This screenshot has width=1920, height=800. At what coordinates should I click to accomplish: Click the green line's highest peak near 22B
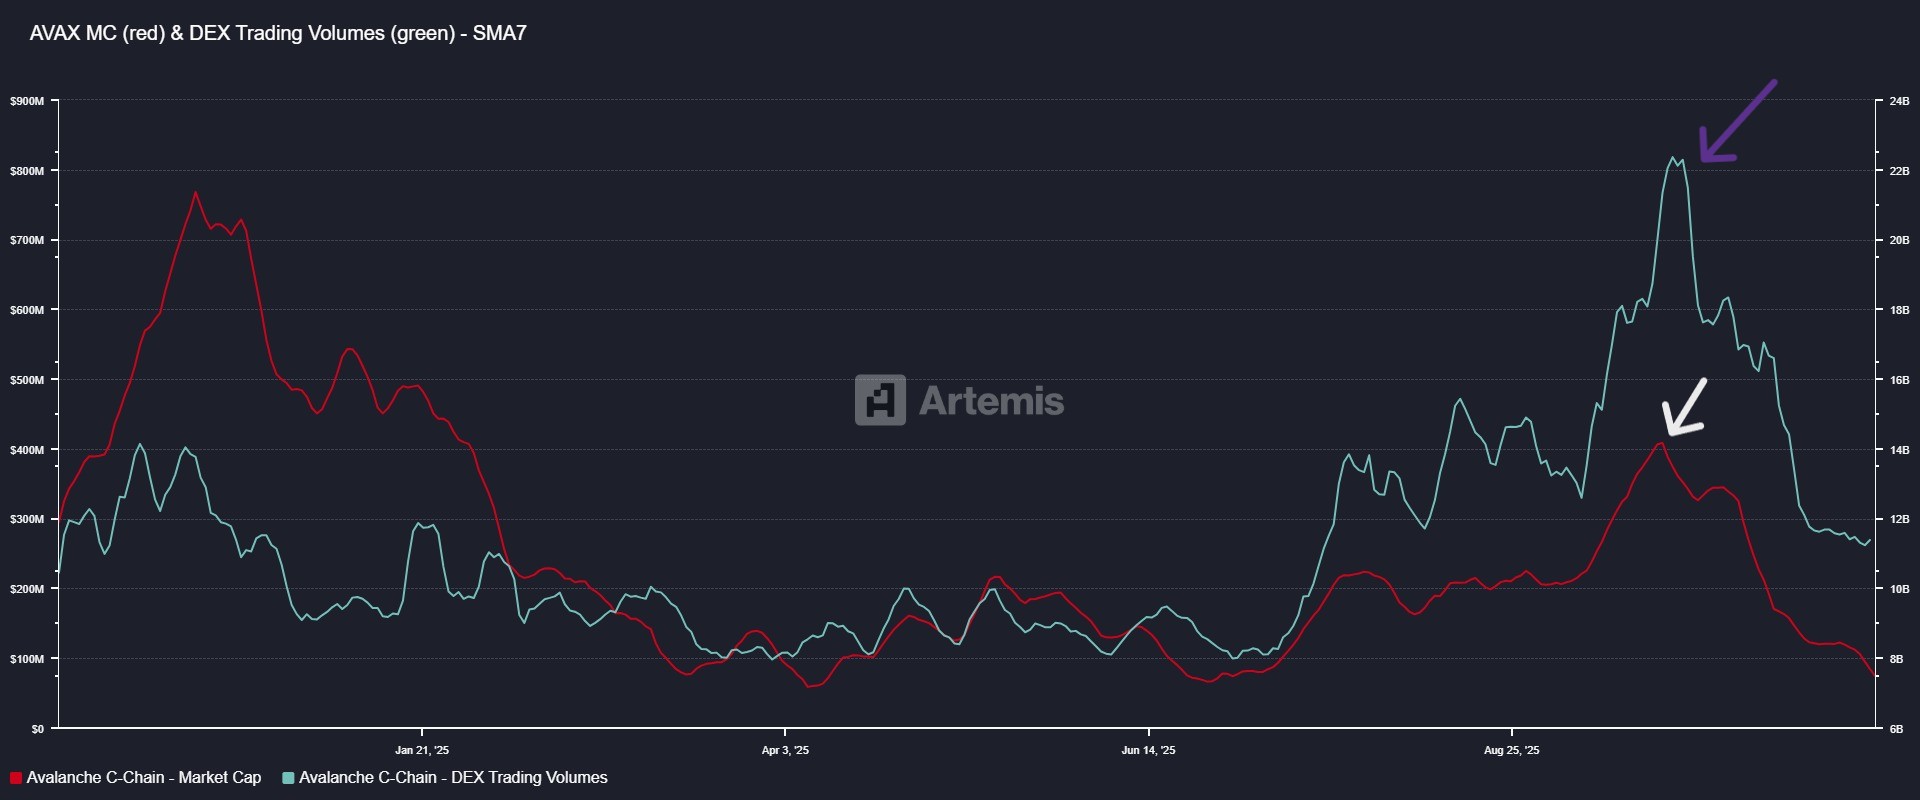coord(1672,158)
